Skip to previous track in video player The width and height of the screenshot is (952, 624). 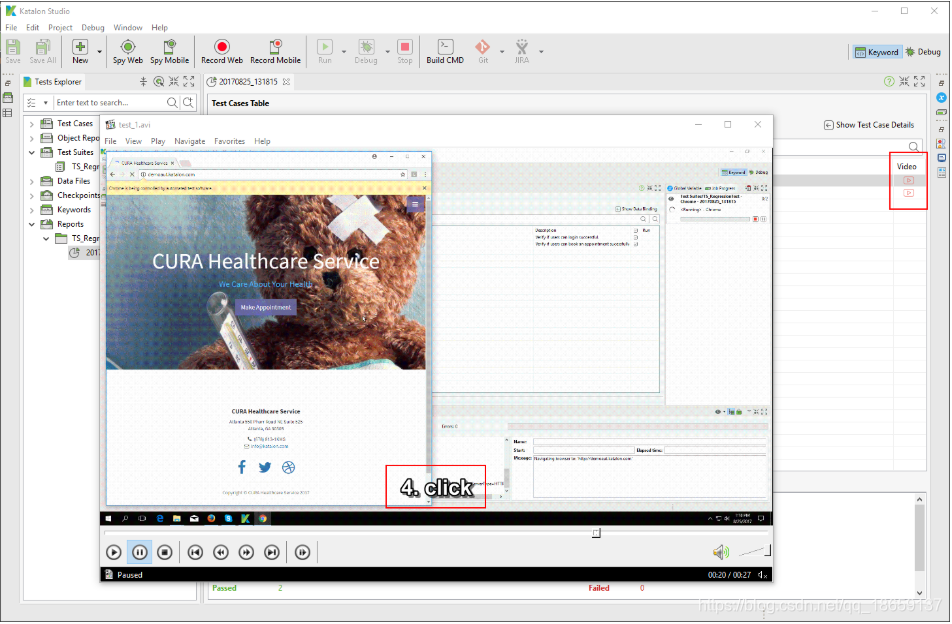click(195, 552)
